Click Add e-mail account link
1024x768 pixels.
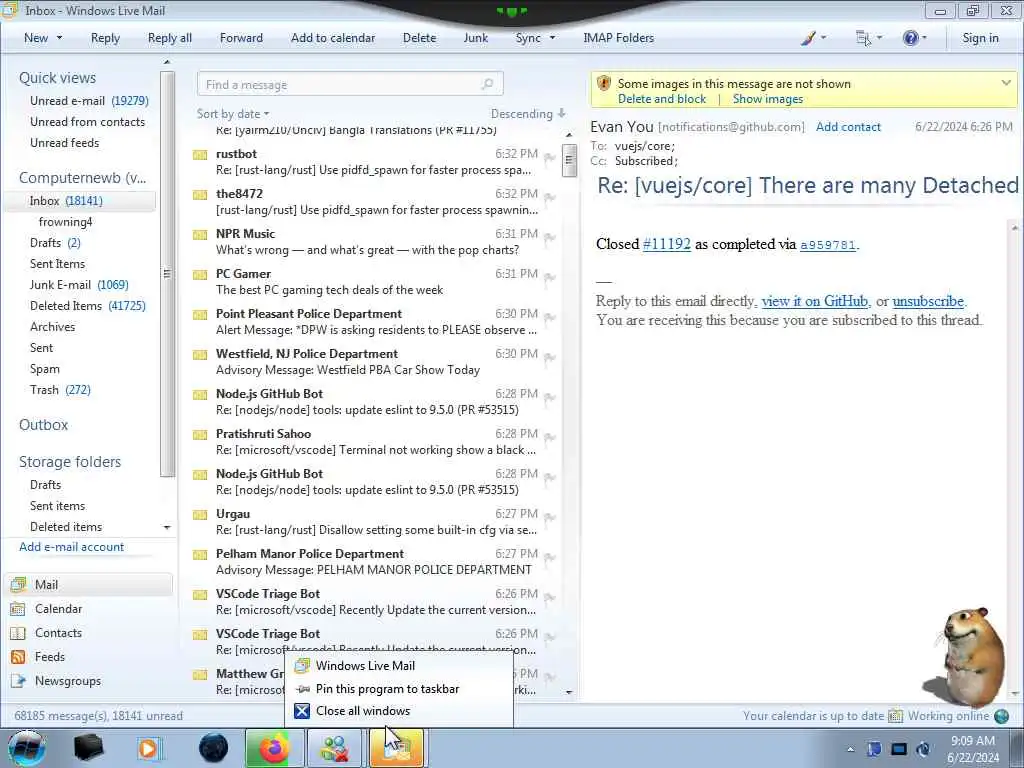coord(71,547)
